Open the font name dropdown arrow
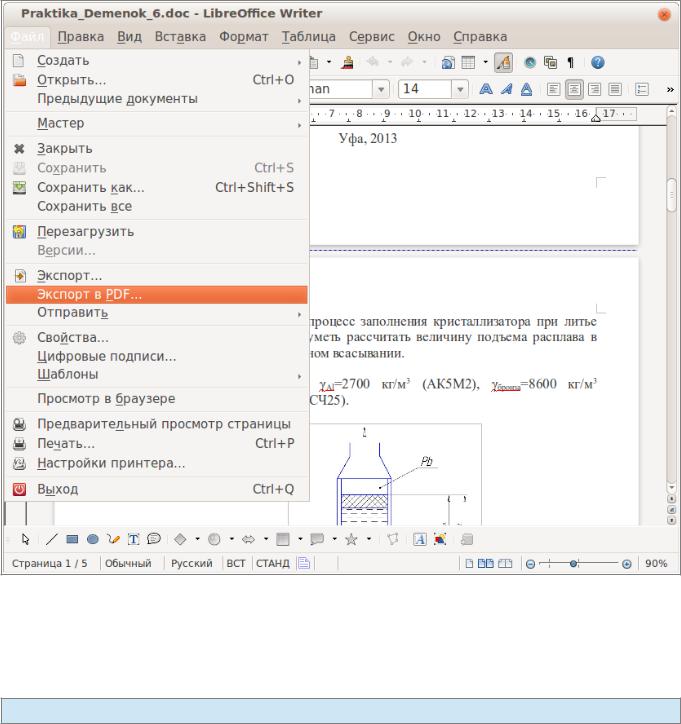 (381, 89)
